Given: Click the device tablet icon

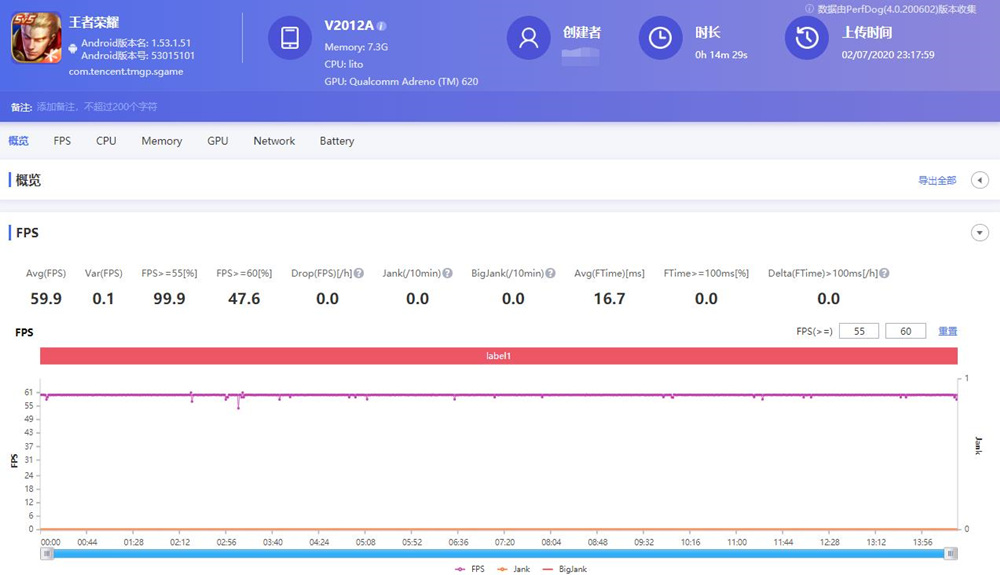Looking at the screenshot, I should [290, 38].
